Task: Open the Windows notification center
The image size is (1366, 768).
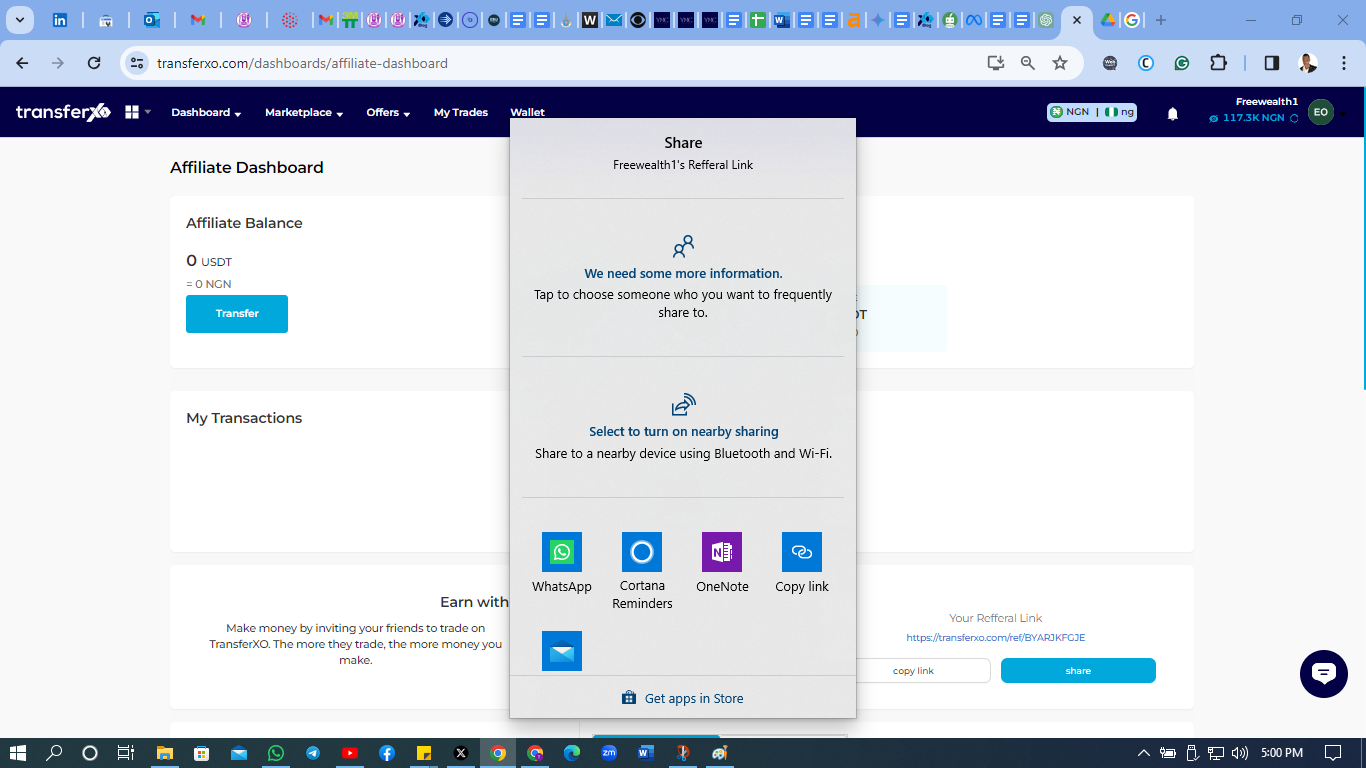Action: point(1332,753)
